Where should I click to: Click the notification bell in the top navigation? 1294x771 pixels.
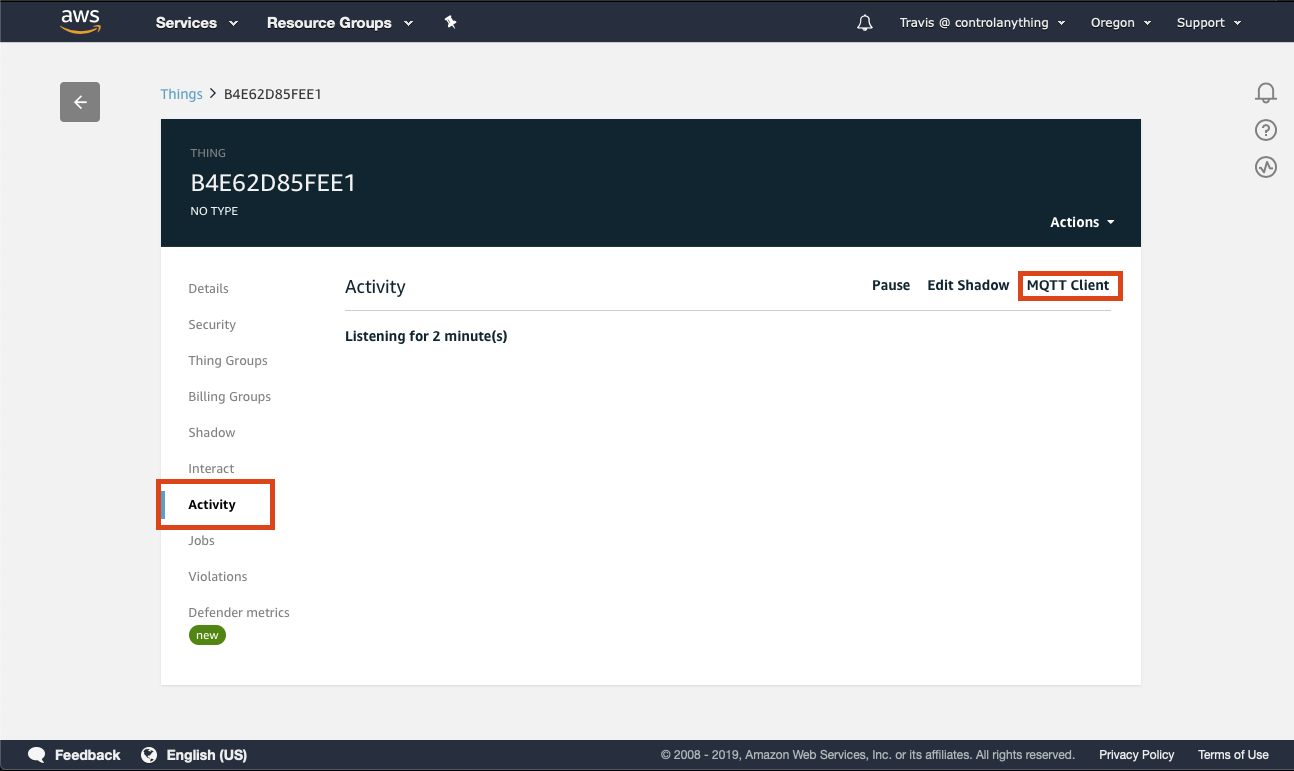coord(864,21)
